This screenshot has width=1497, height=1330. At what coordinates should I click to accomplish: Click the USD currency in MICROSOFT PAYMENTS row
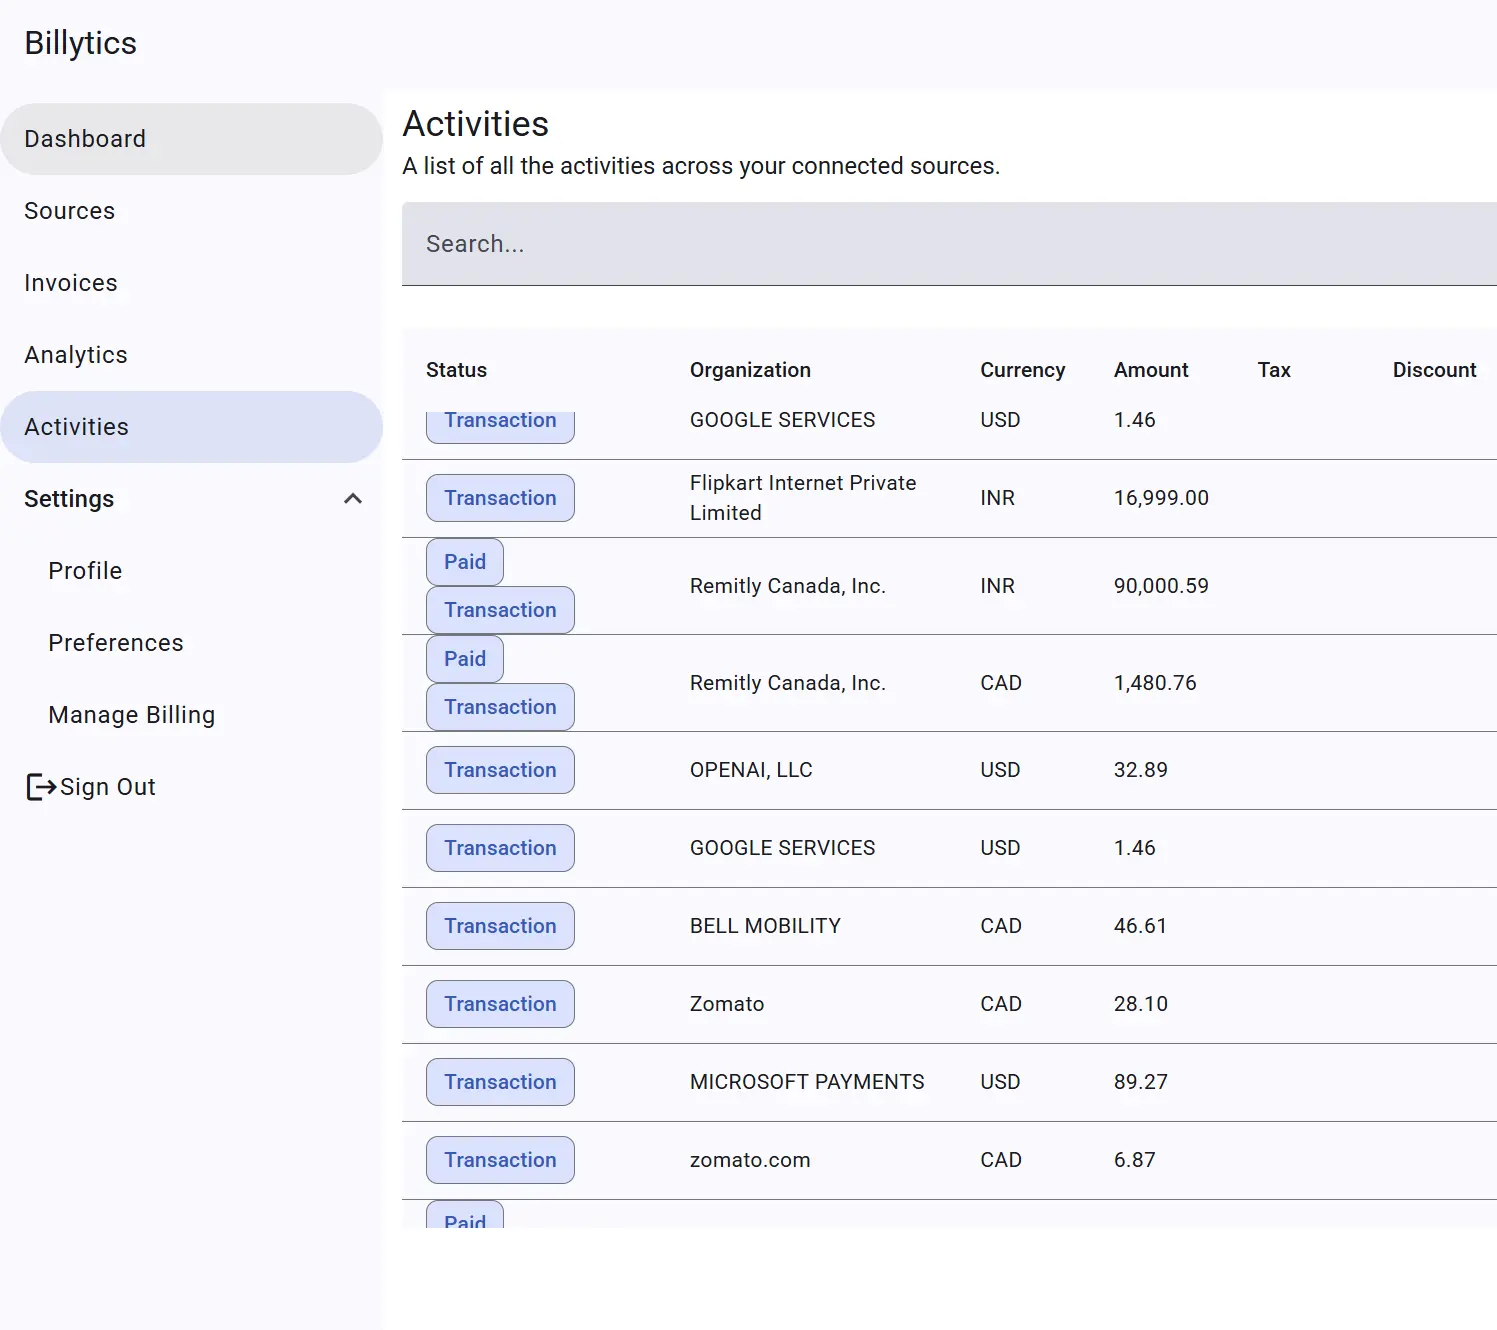(1000, 1082)
